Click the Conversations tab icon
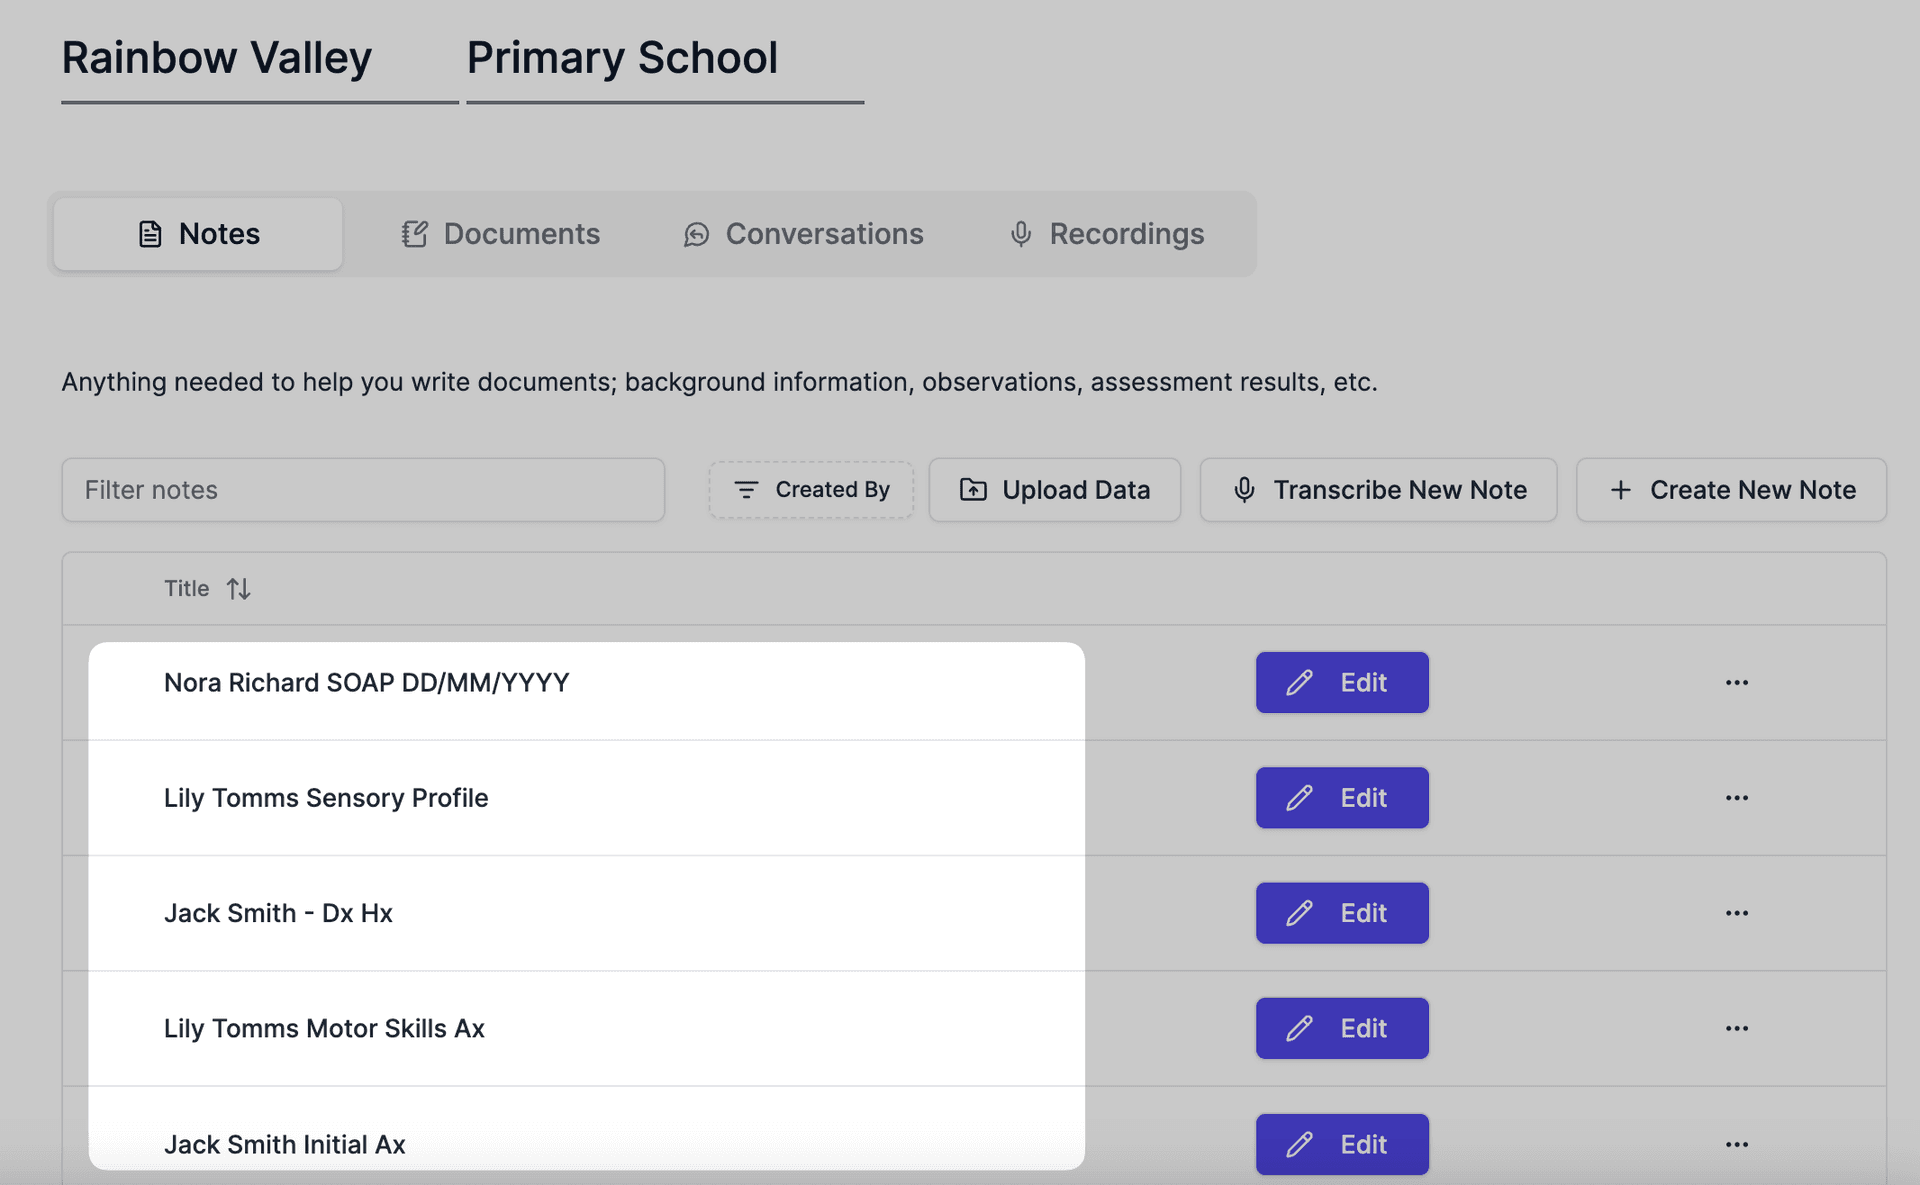The width and height of the screenshot is (1920, 1185). pyautogui.click(x=694, y=232)
